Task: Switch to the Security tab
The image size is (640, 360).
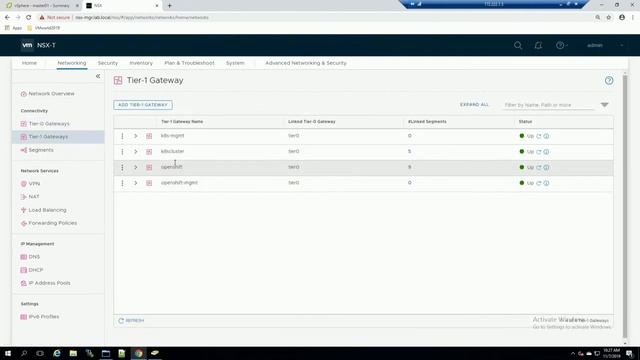Action: (x=108, y=63)
